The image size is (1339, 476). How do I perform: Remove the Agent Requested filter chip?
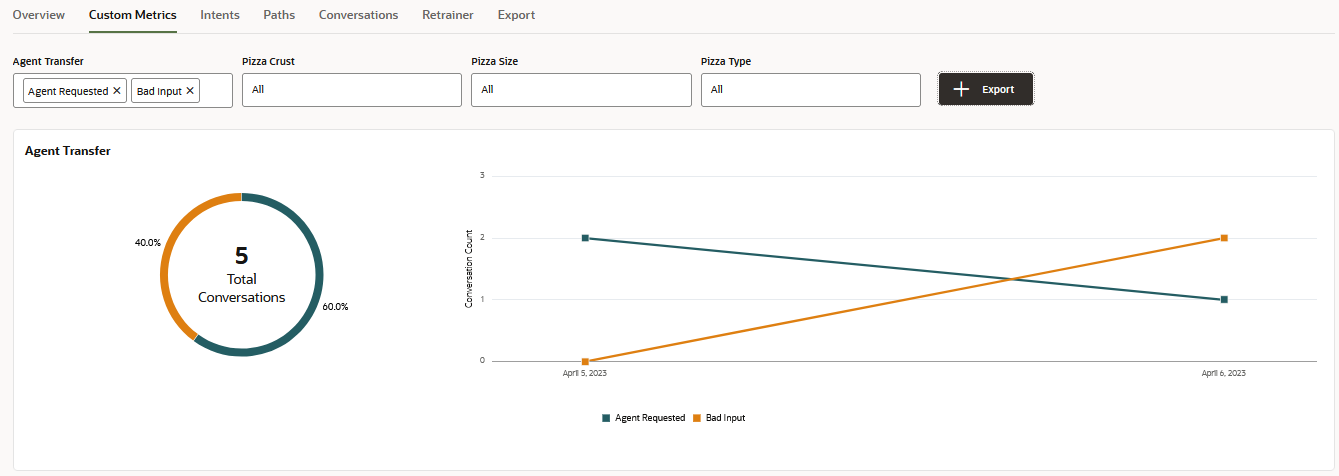[117, 91]
